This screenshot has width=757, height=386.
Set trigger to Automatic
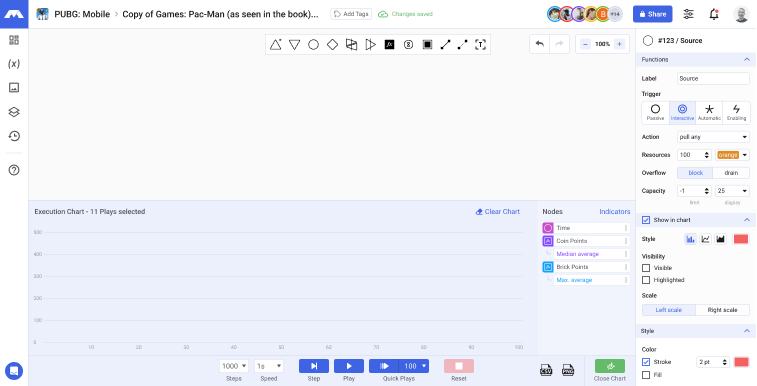tap(709, 112)
